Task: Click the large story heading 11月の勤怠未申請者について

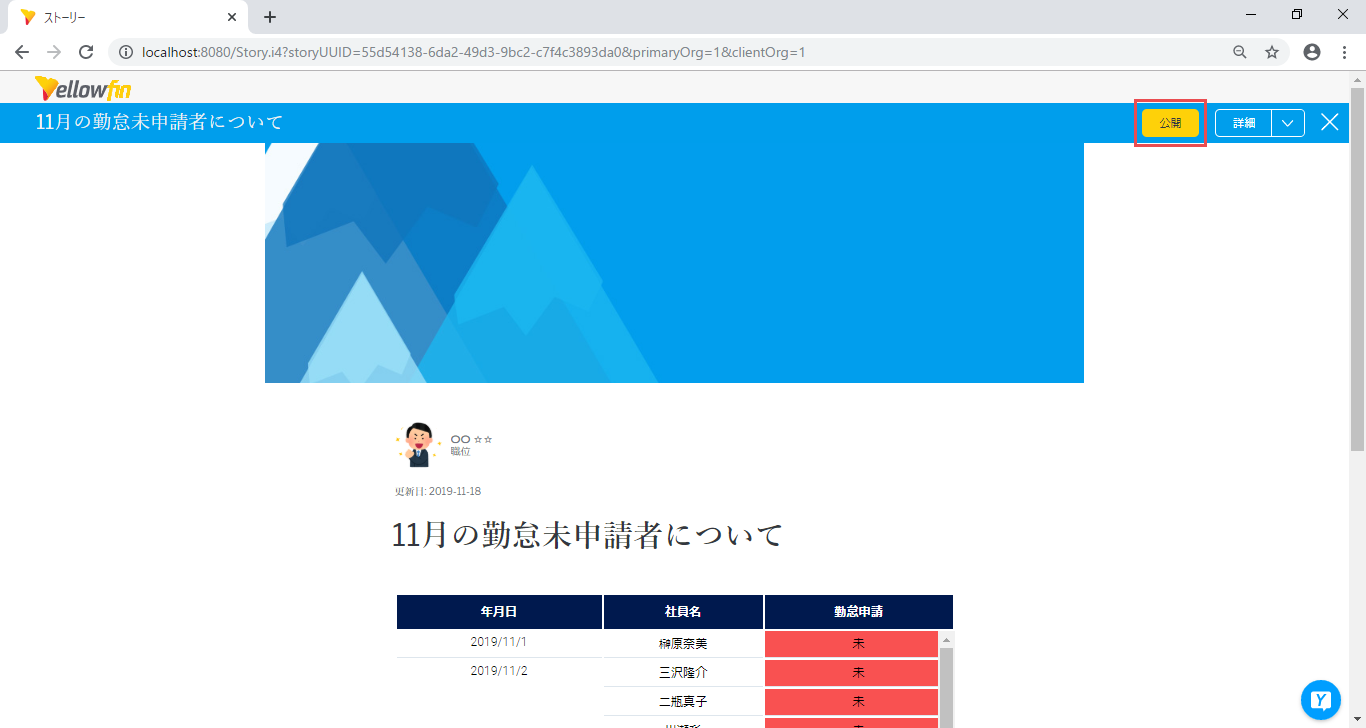Action: [x=587, y=535]
